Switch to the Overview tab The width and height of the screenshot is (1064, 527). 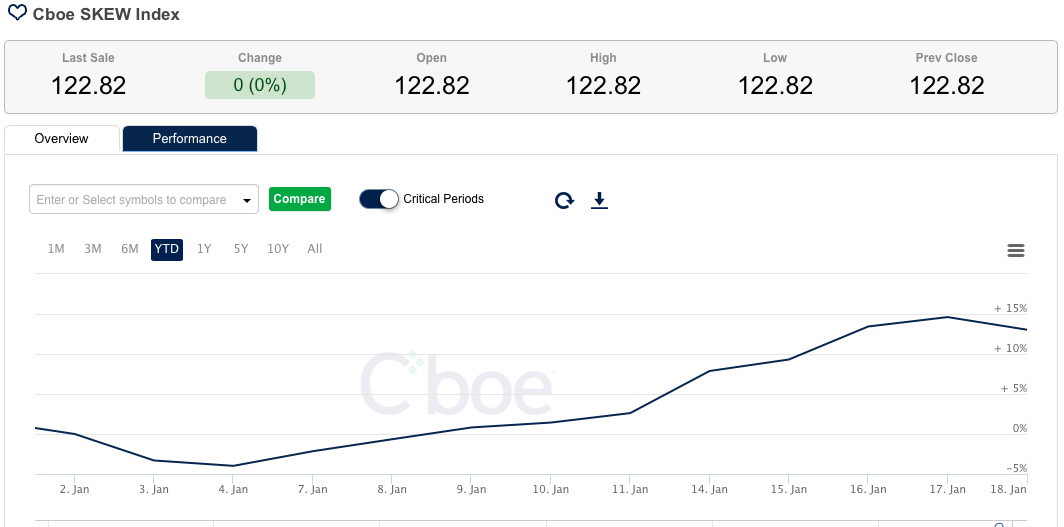point(62,139)
